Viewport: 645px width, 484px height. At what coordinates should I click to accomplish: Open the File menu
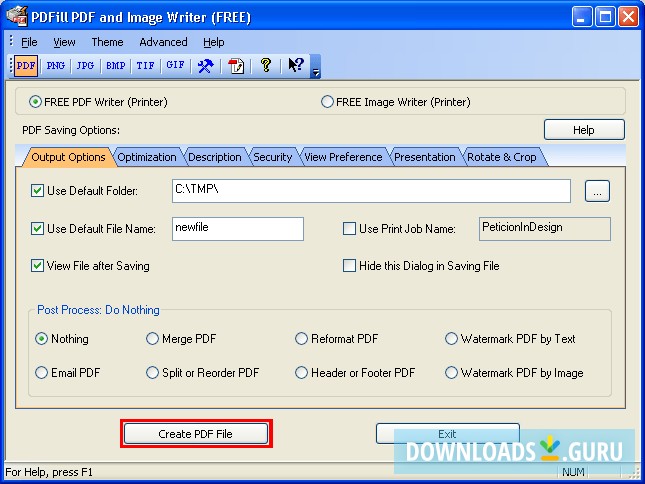pyautogui.click(x=29, y=42)
